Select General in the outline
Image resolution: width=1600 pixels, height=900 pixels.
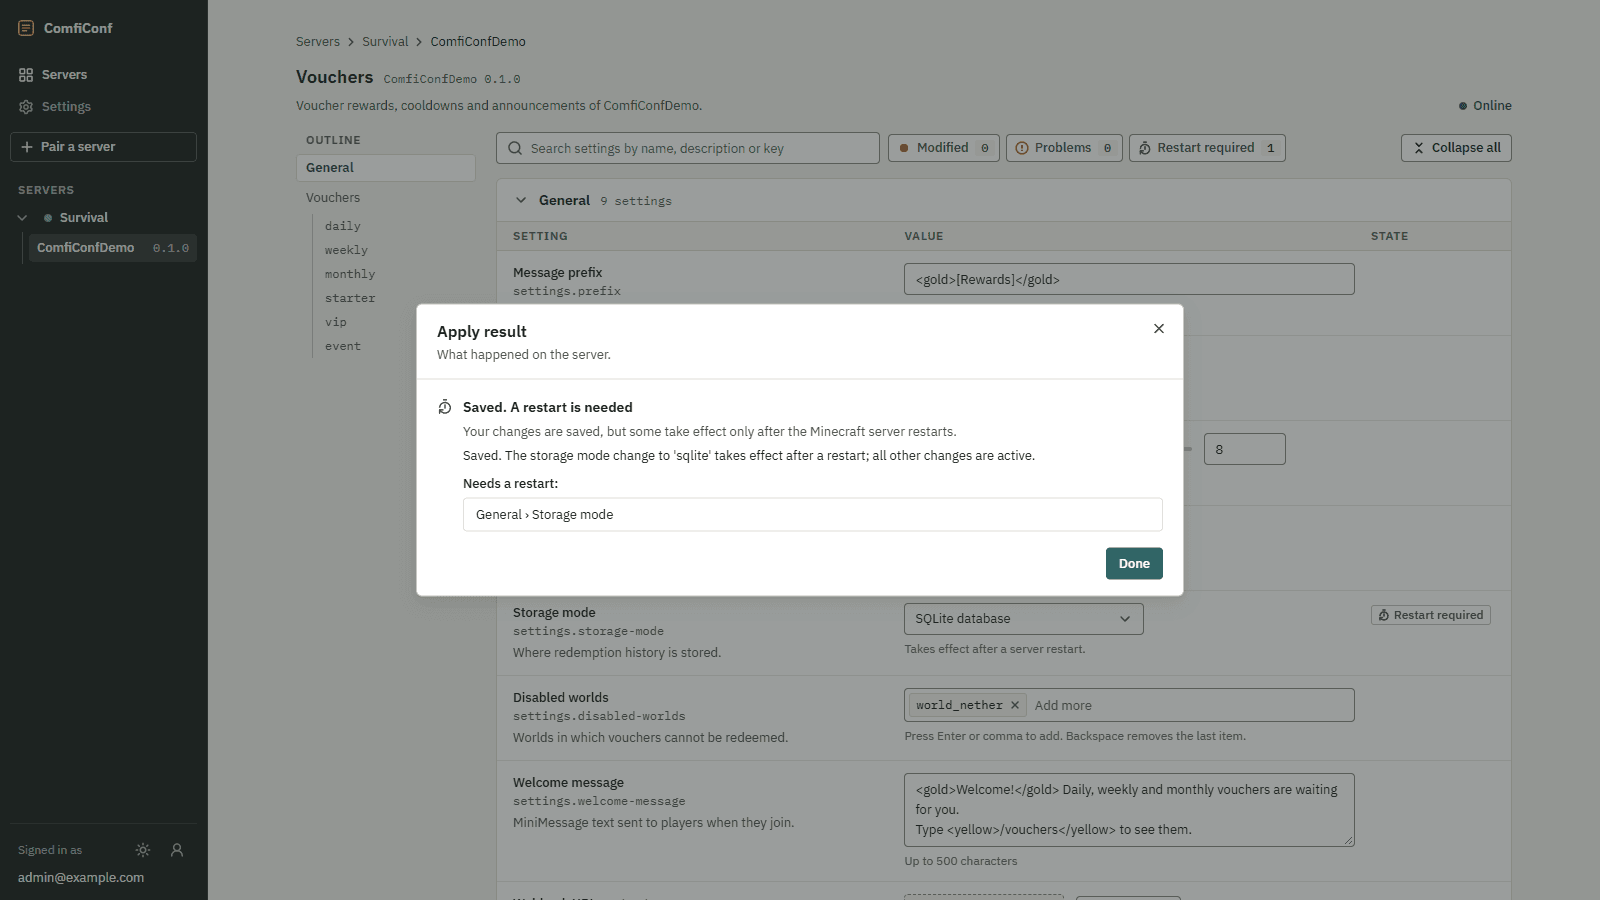coord(386,168)
